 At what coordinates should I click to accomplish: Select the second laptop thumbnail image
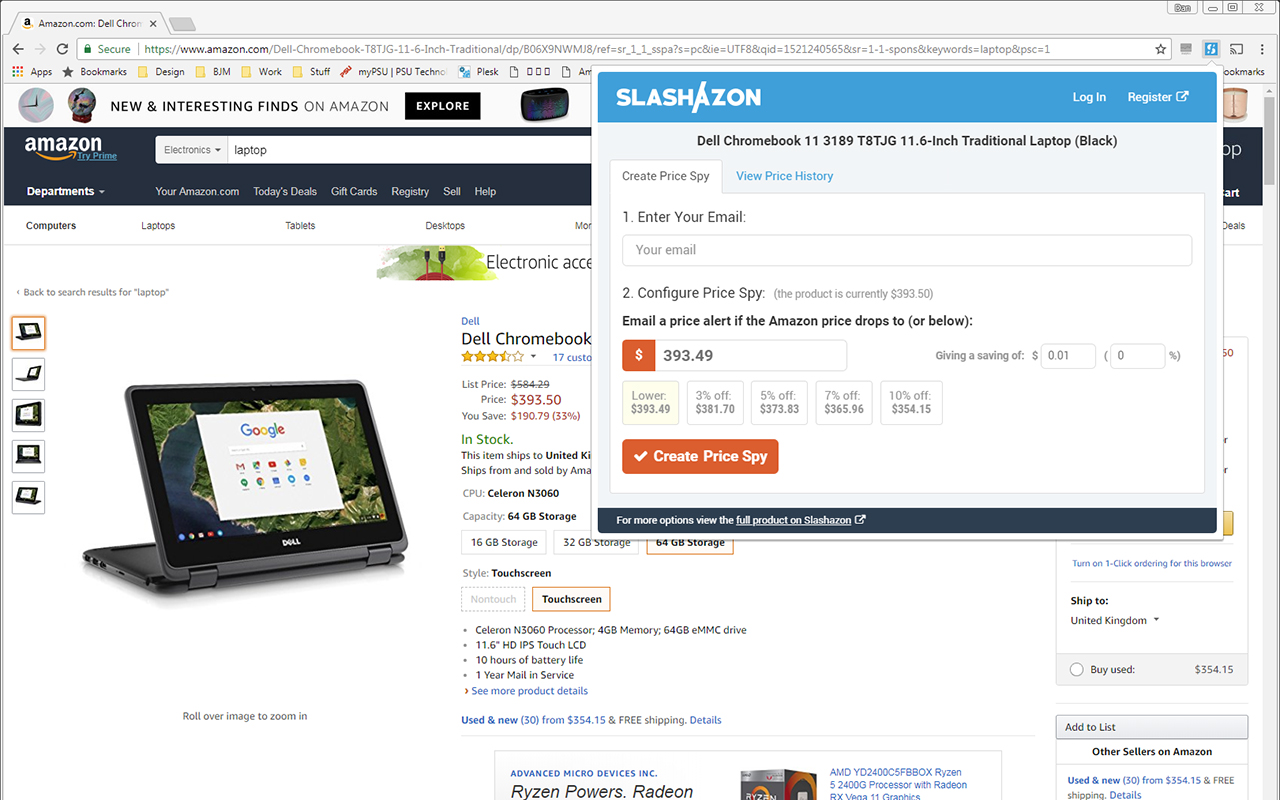coord(28,374)
